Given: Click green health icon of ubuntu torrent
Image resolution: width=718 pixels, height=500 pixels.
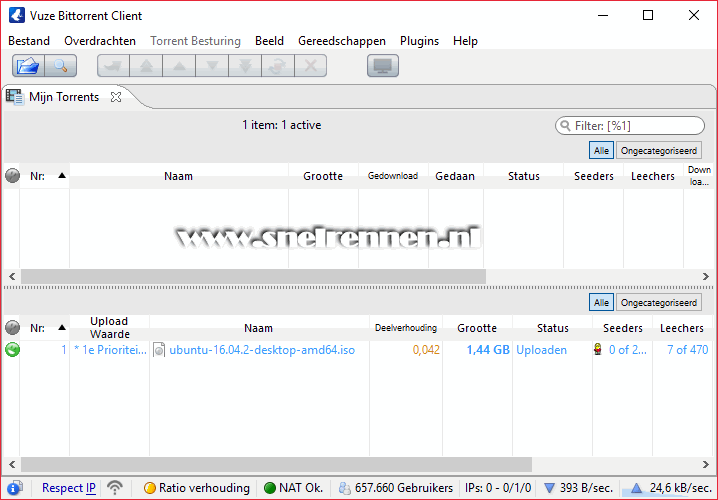Looking at the screenshot, I should (12, 350).
